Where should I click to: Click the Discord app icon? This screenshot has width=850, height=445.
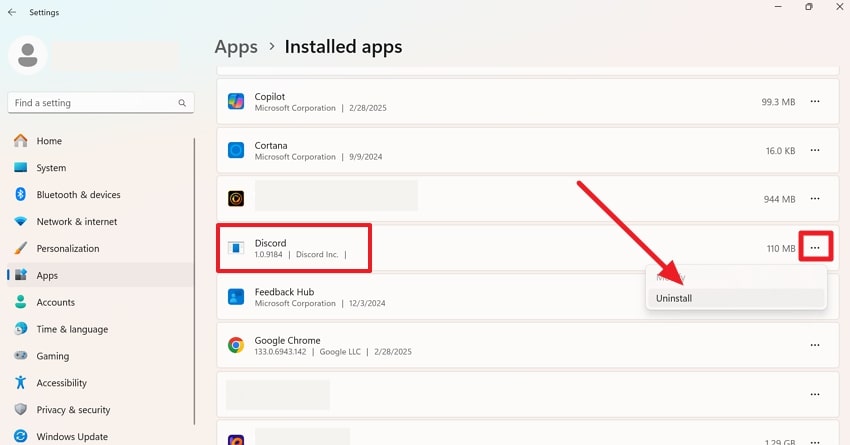click(x=236, y=248)
